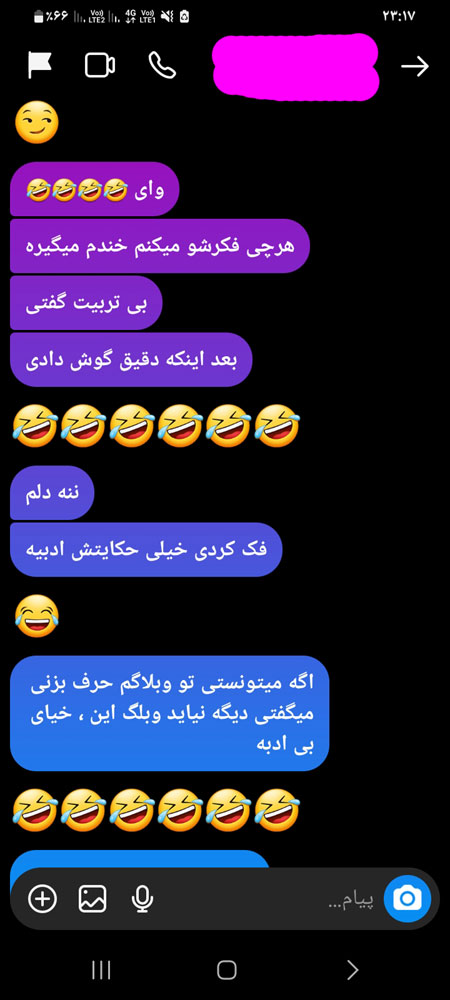
Task: Tap the plus icon for more attachments
Action: (42, 899)
